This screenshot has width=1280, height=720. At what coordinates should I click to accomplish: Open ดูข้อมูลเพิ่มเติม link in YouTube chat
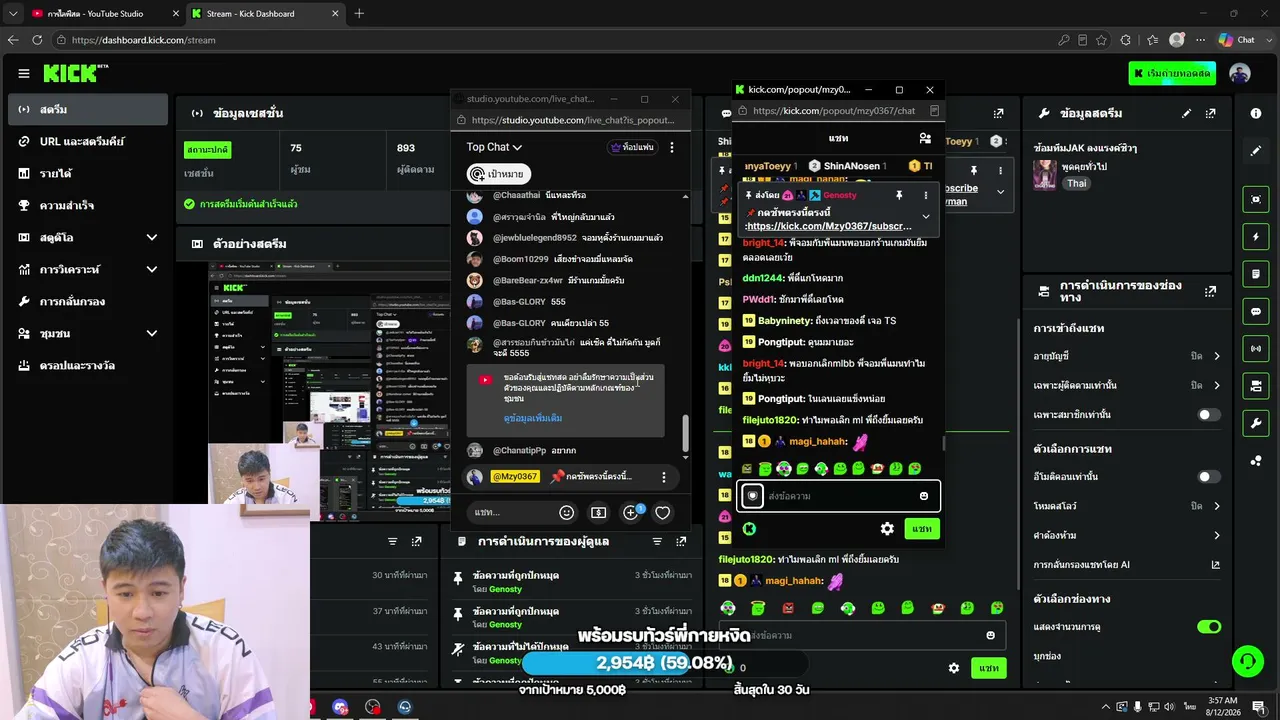[x=532, y=418]
